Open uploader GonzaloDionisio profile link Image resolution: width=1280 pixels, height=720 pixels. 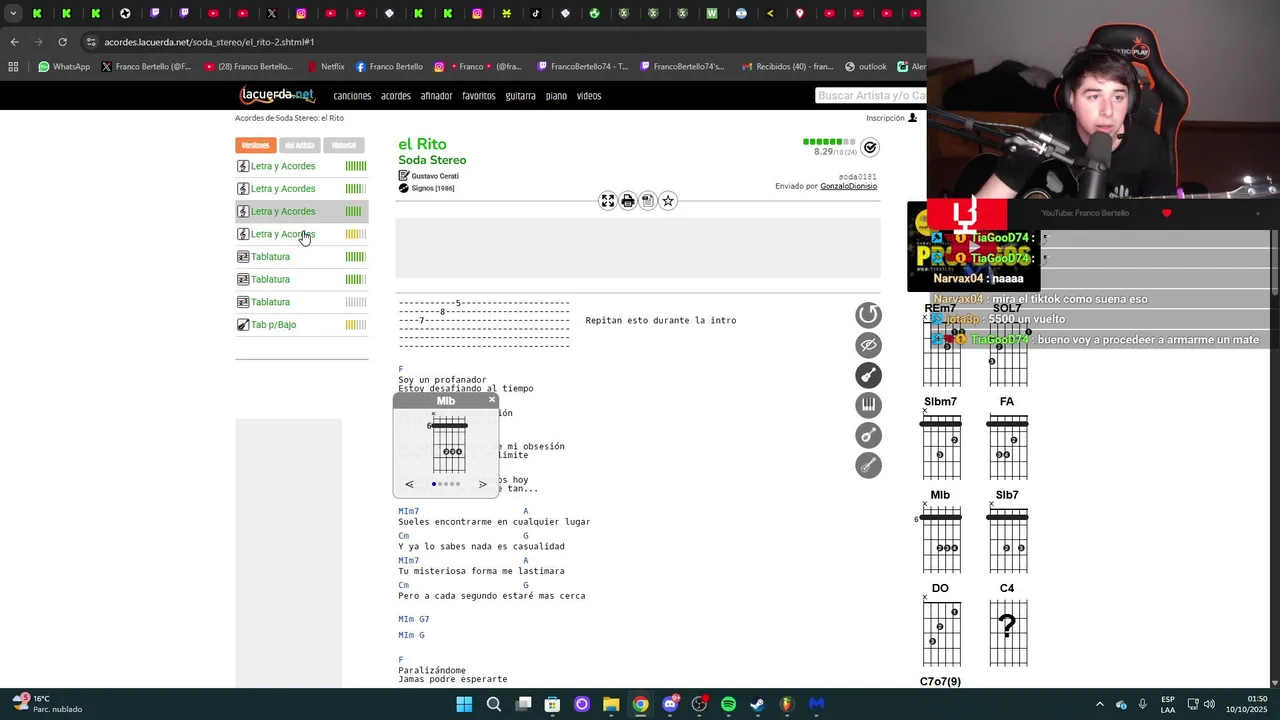click(848, 186)
